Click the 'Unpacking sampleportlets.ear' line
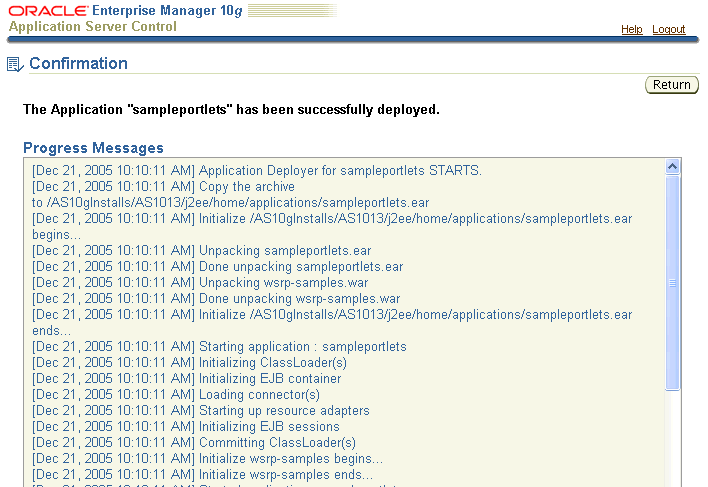The width and height of the screenshot is (708, 487). click(x=202, y=250)
